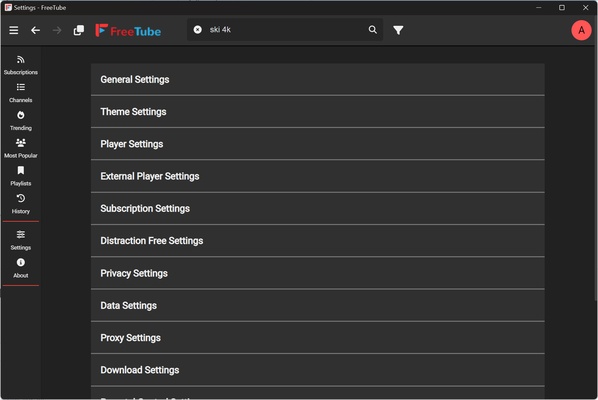Go forward with the right arrow

tap(57, 30)
